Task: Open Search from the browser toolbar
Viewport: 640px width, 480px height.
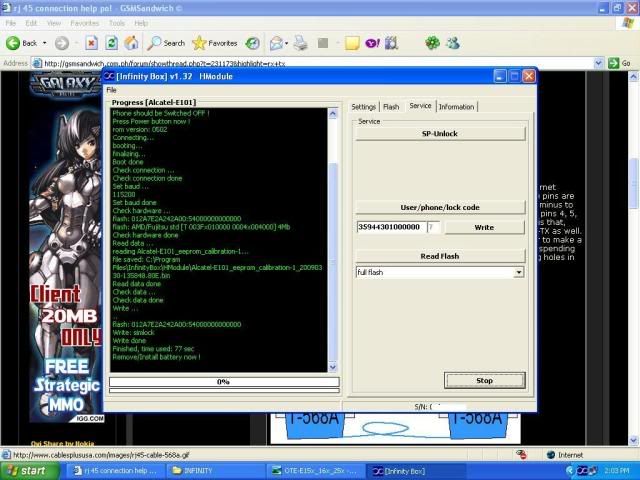Action: click(x=166, y=43)
